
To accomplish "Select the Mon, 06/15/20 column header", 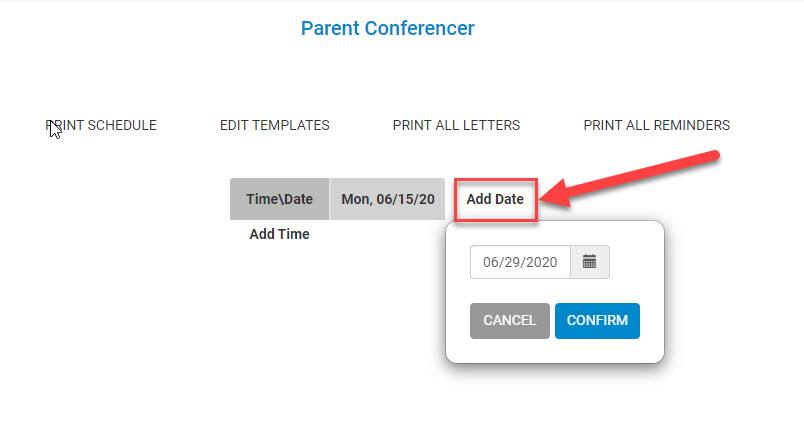I will click(x=388, y=199).
